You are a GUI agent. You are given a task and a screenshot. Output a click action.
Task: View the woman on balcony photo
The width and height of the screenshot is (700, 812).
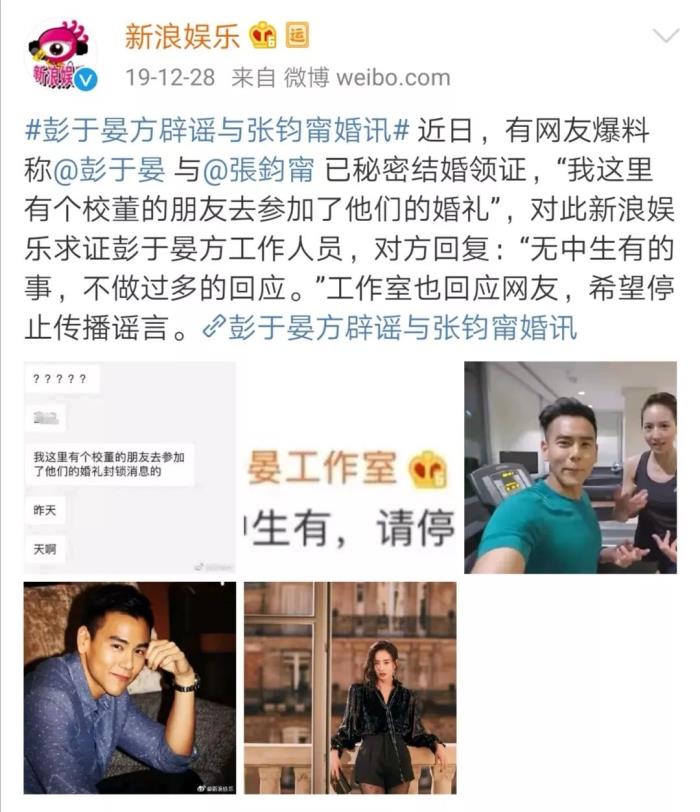351,688
